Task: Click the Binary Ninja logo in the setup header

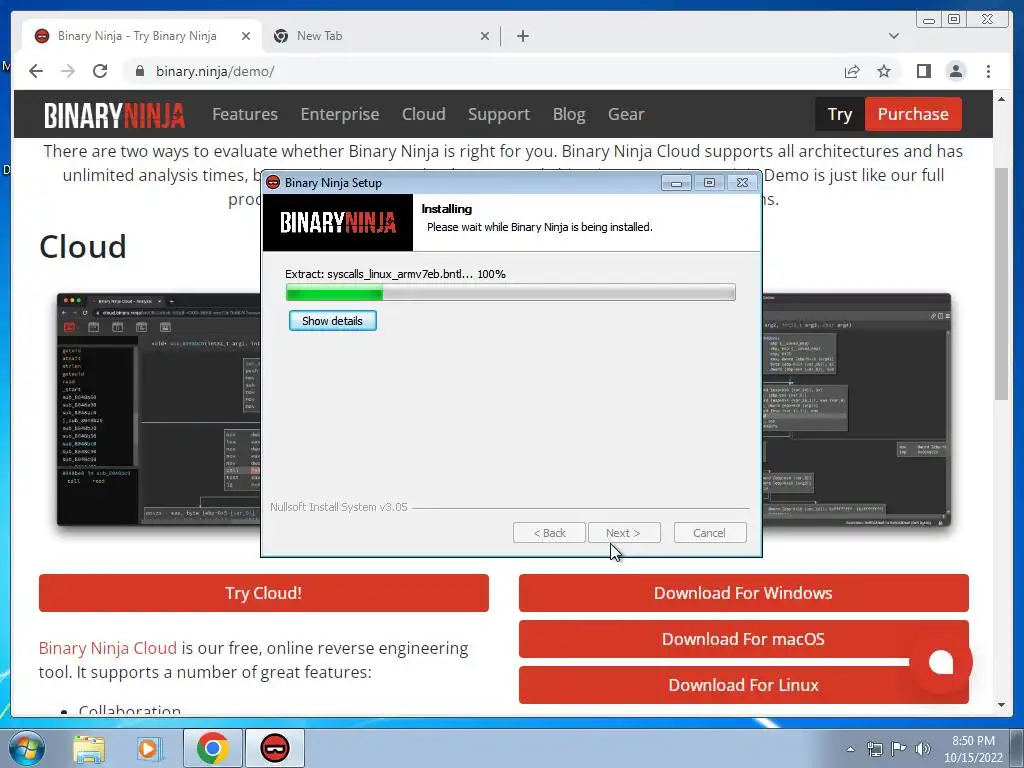Action: click(x=338, y=223)
